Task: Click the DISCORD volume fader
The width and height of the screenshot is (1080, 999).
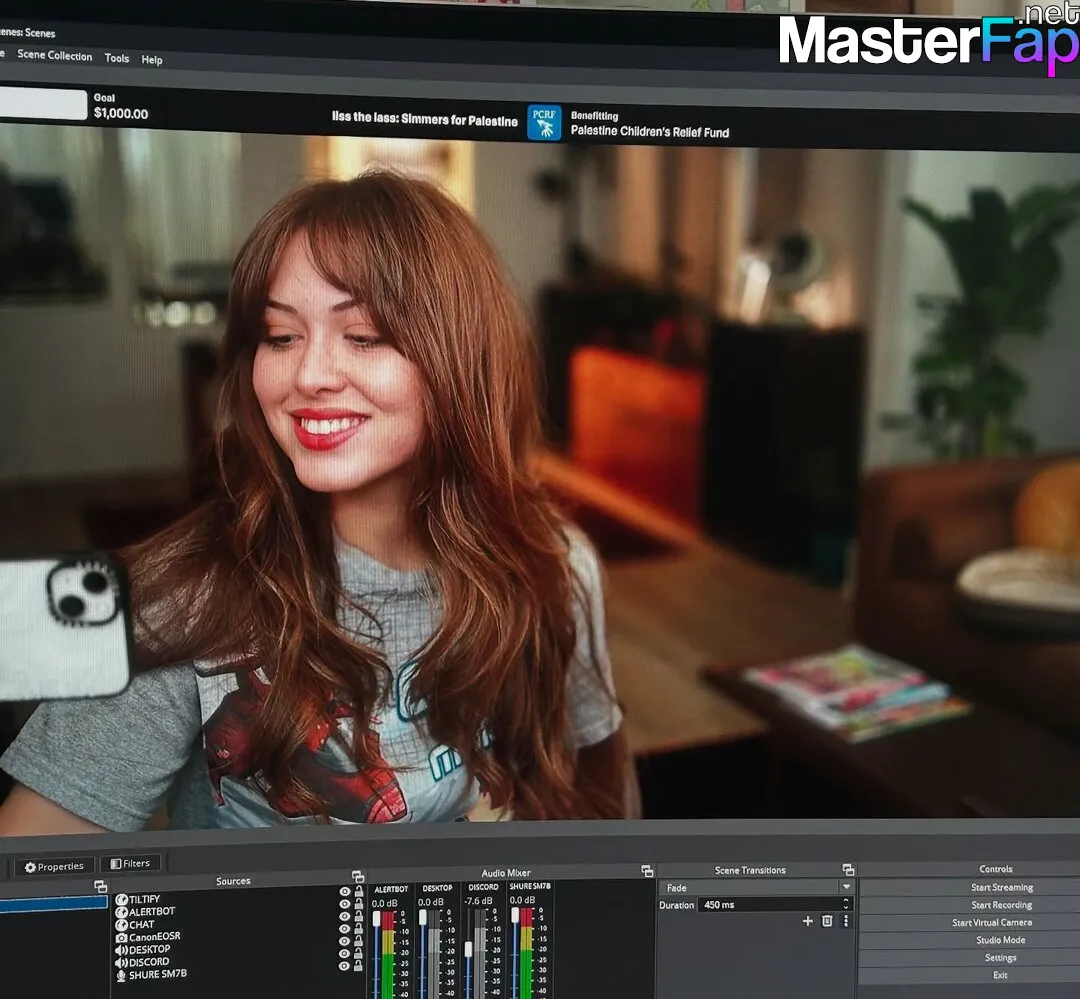Action: pyautogui.click(x=468, y=949)
